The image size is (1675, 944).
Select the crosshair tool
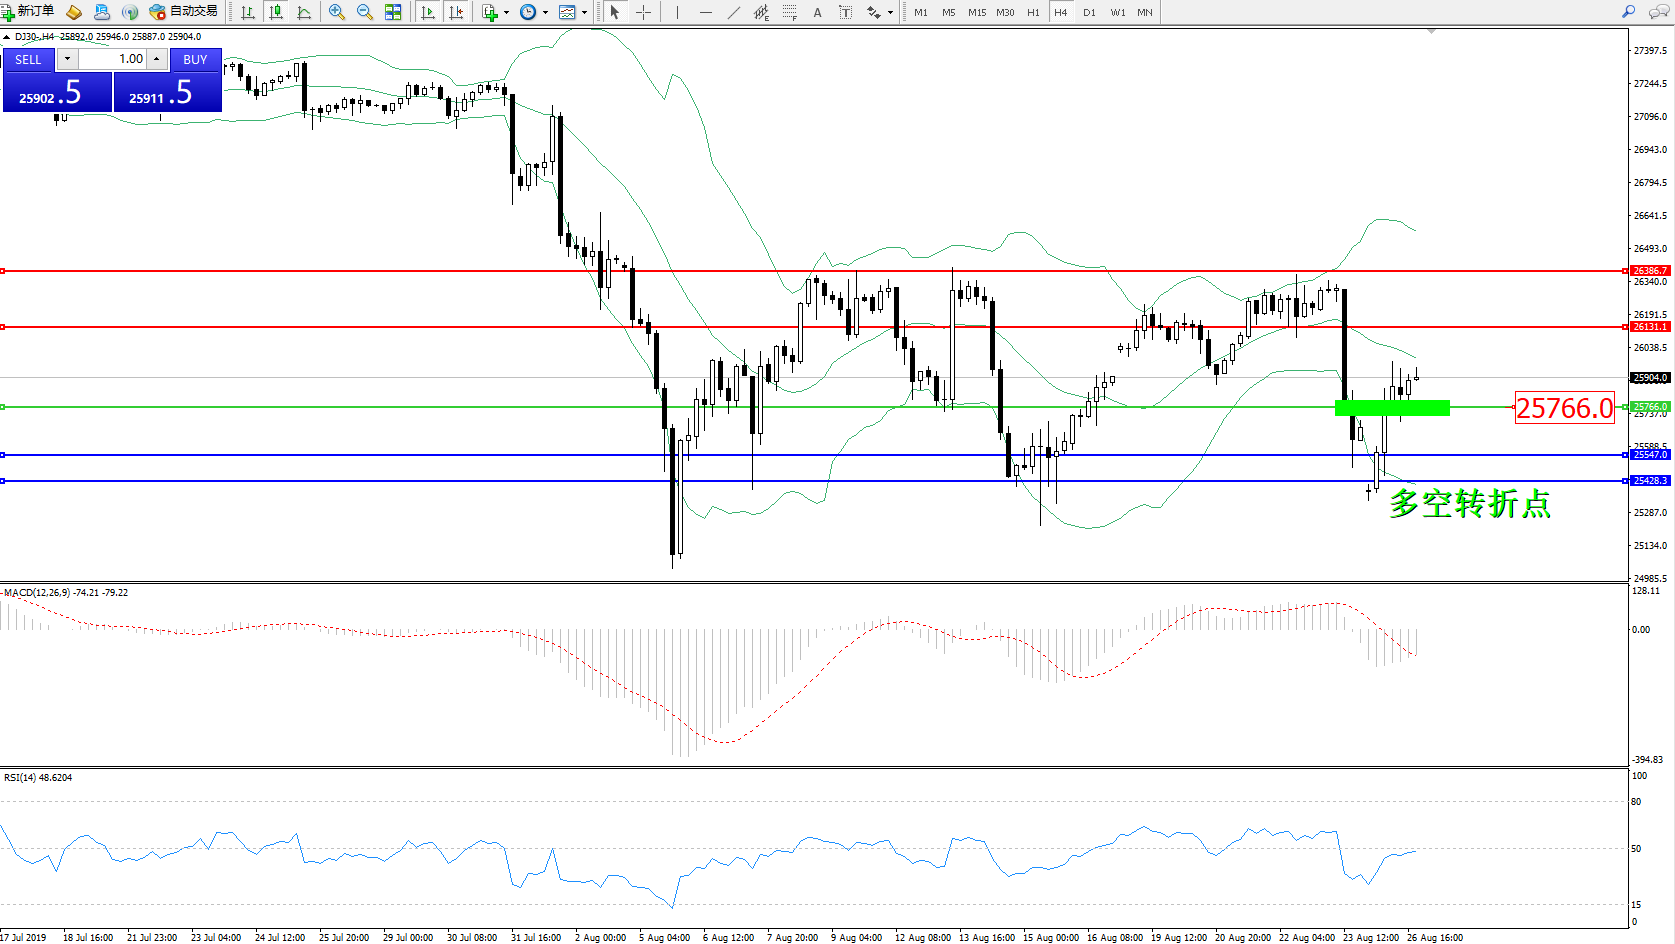[x=643, y=12]
